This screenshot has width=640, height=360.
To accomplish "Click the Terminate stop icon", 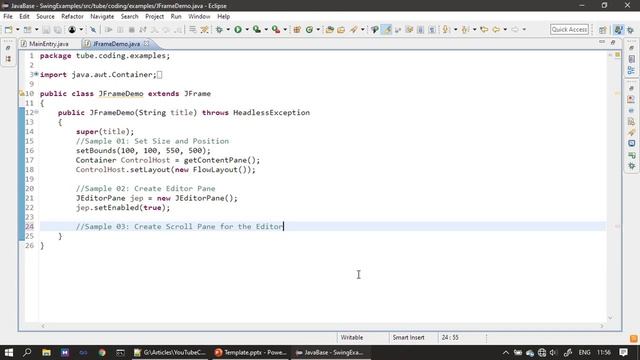I will [x=131, y=29].
